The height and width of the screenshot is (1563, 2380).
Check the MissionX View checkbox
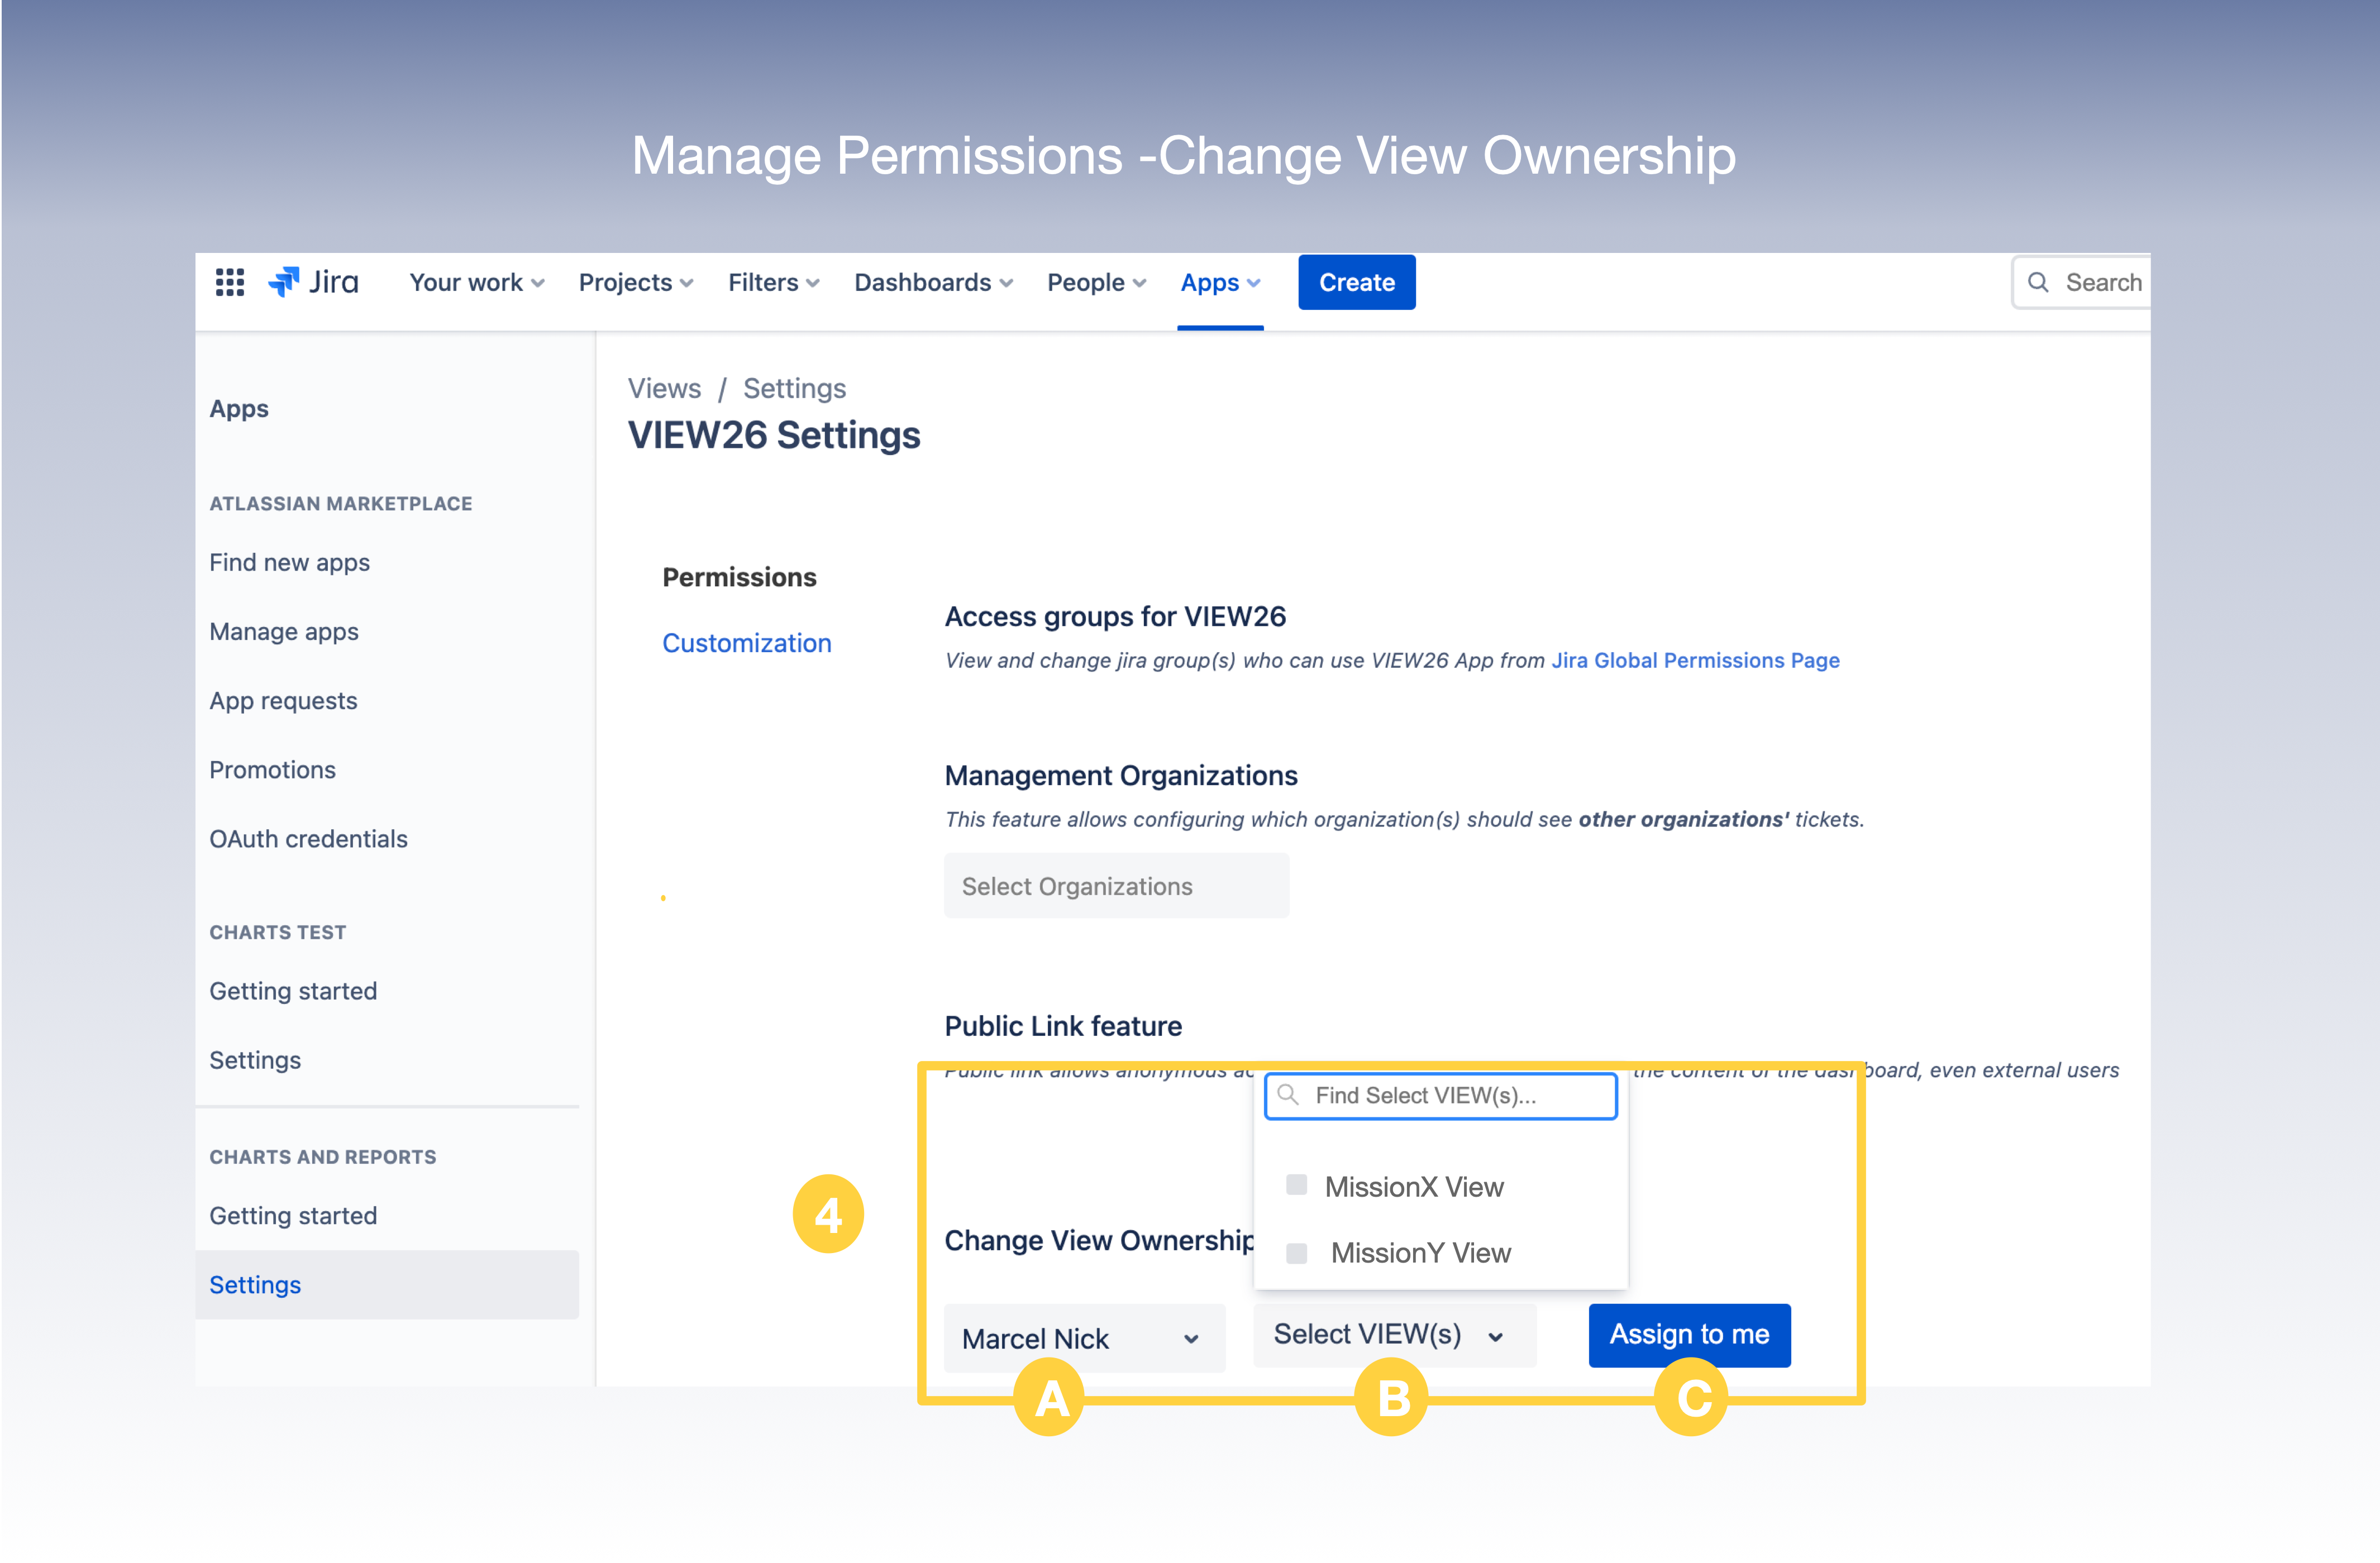1297,1185
